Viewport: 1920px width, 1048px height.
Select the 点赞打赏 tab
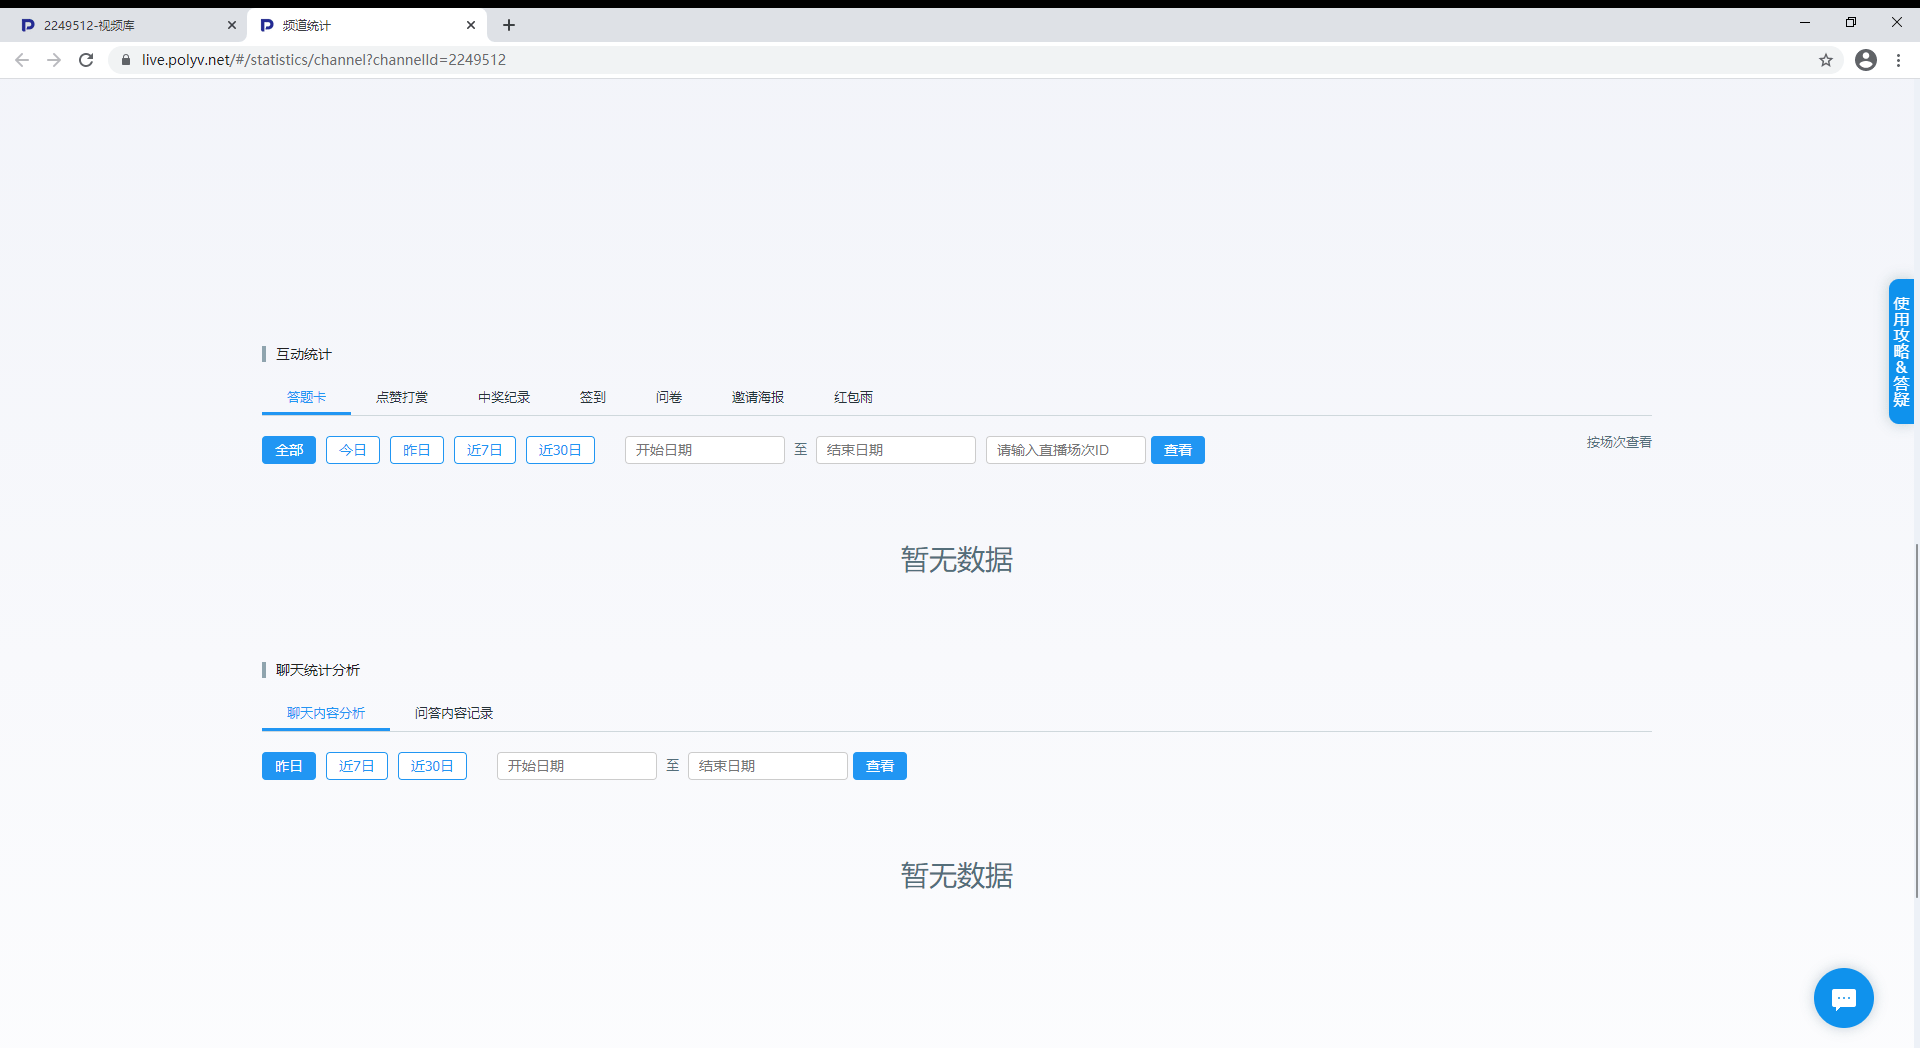click(x=402, y=397)
